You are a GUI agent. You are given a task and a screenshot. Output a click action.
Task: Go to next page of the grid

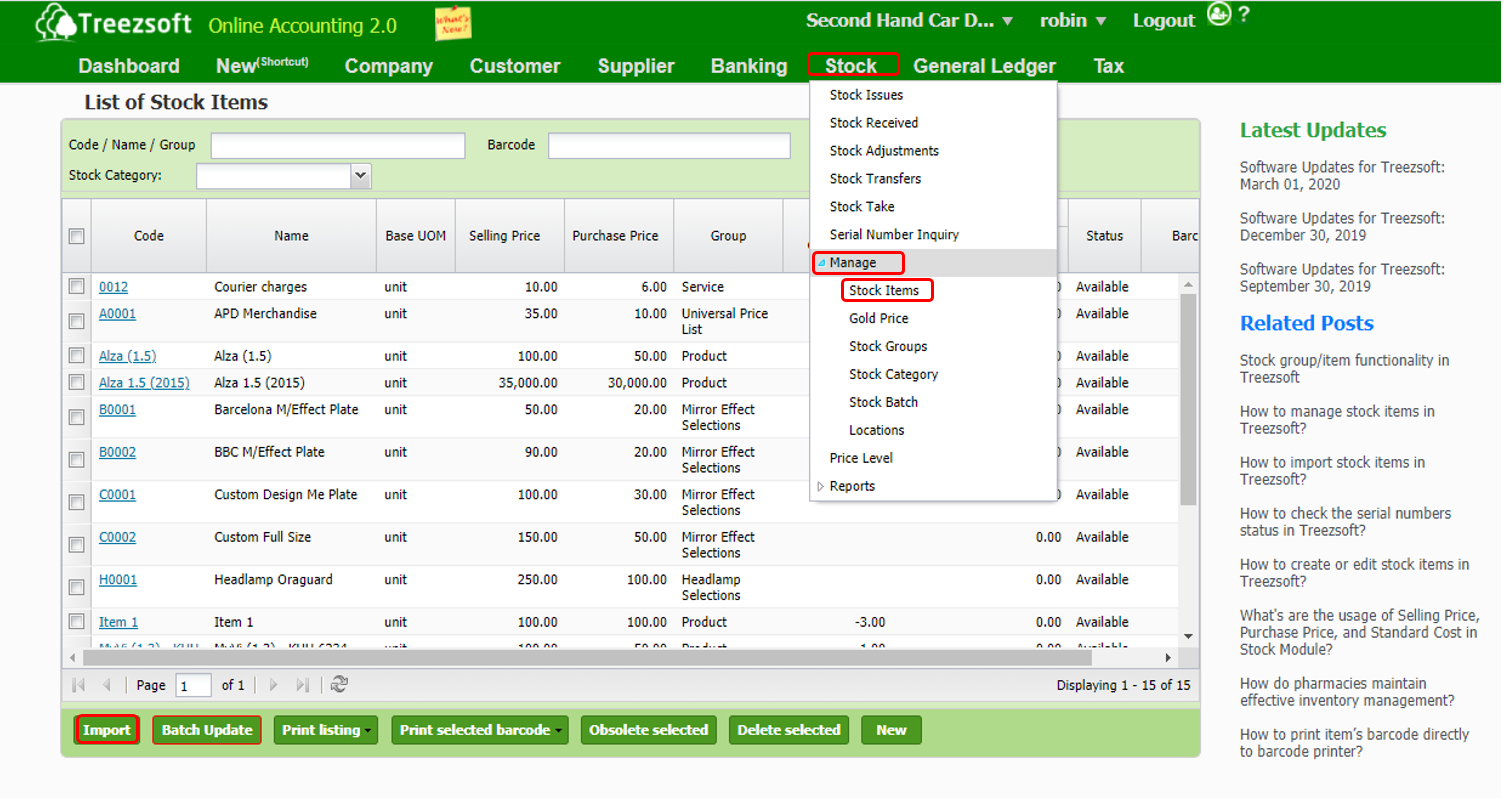[272, 685]
